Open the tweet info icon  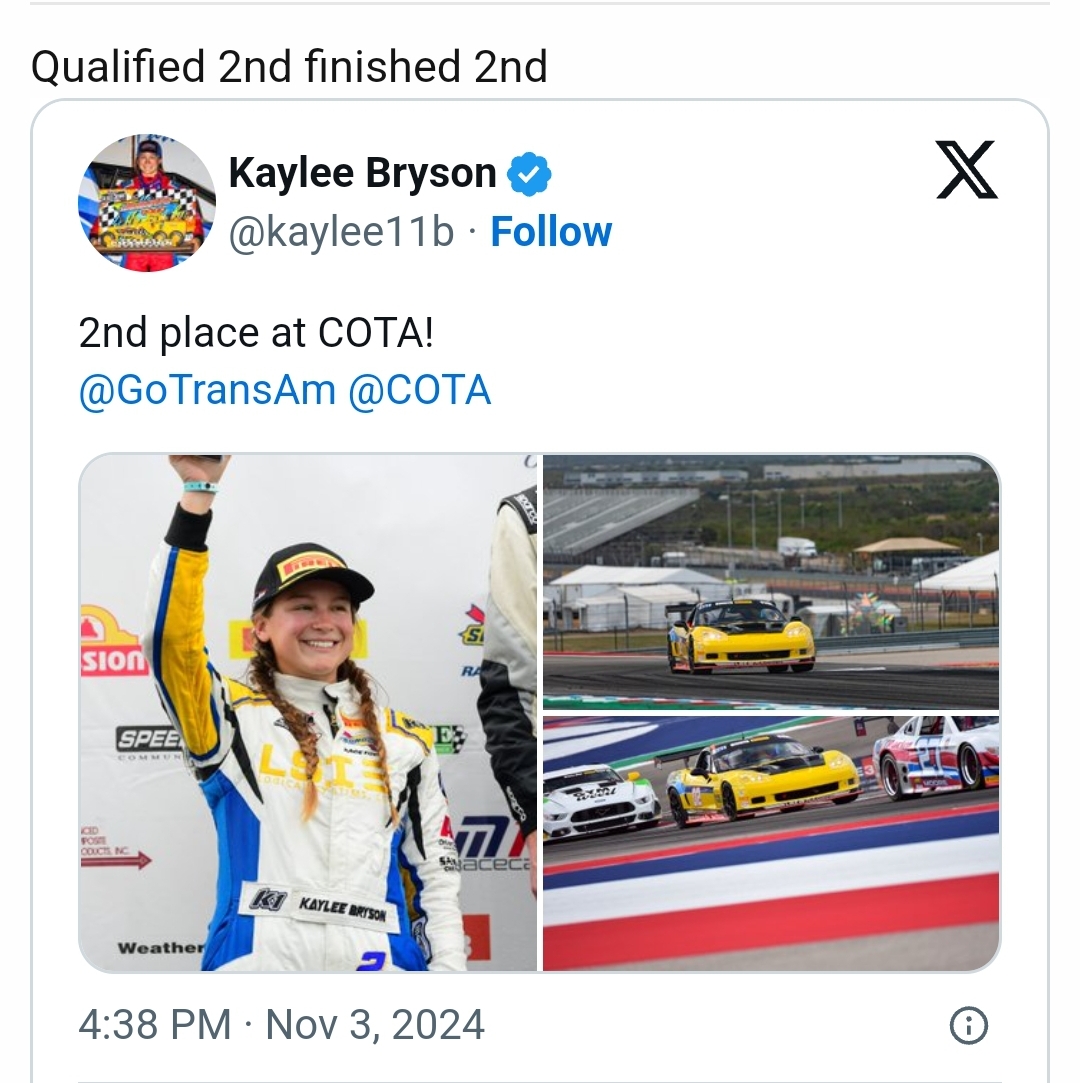[968, 1025]
